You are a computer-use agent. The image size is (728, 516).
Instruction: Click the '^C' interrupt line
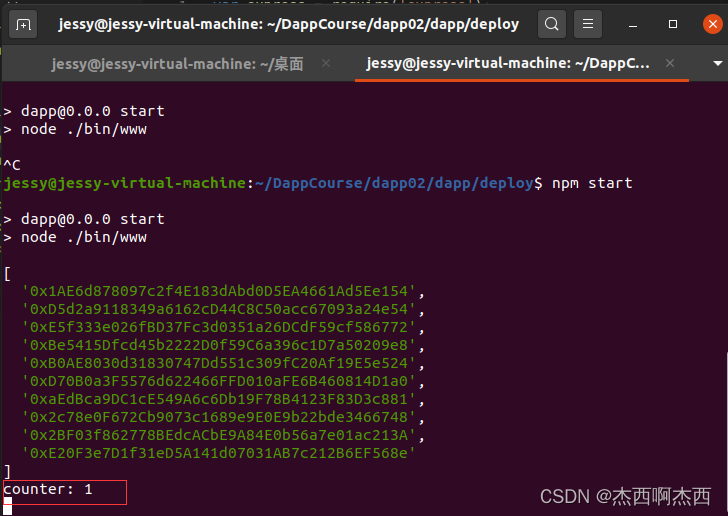(12, 165)
